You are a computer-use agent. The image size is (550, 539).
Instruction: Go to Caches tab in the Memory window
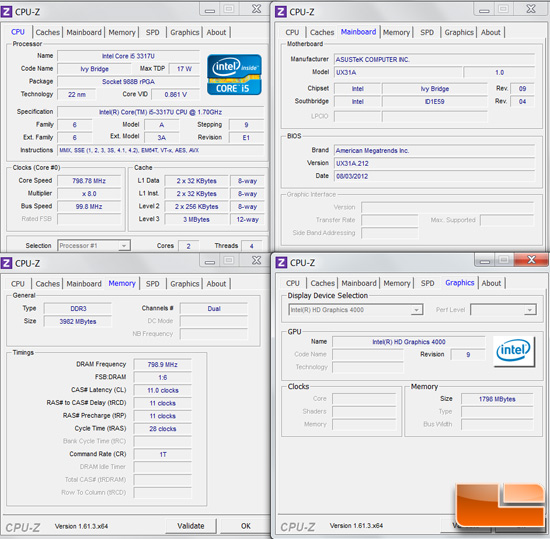coord(48,284)
